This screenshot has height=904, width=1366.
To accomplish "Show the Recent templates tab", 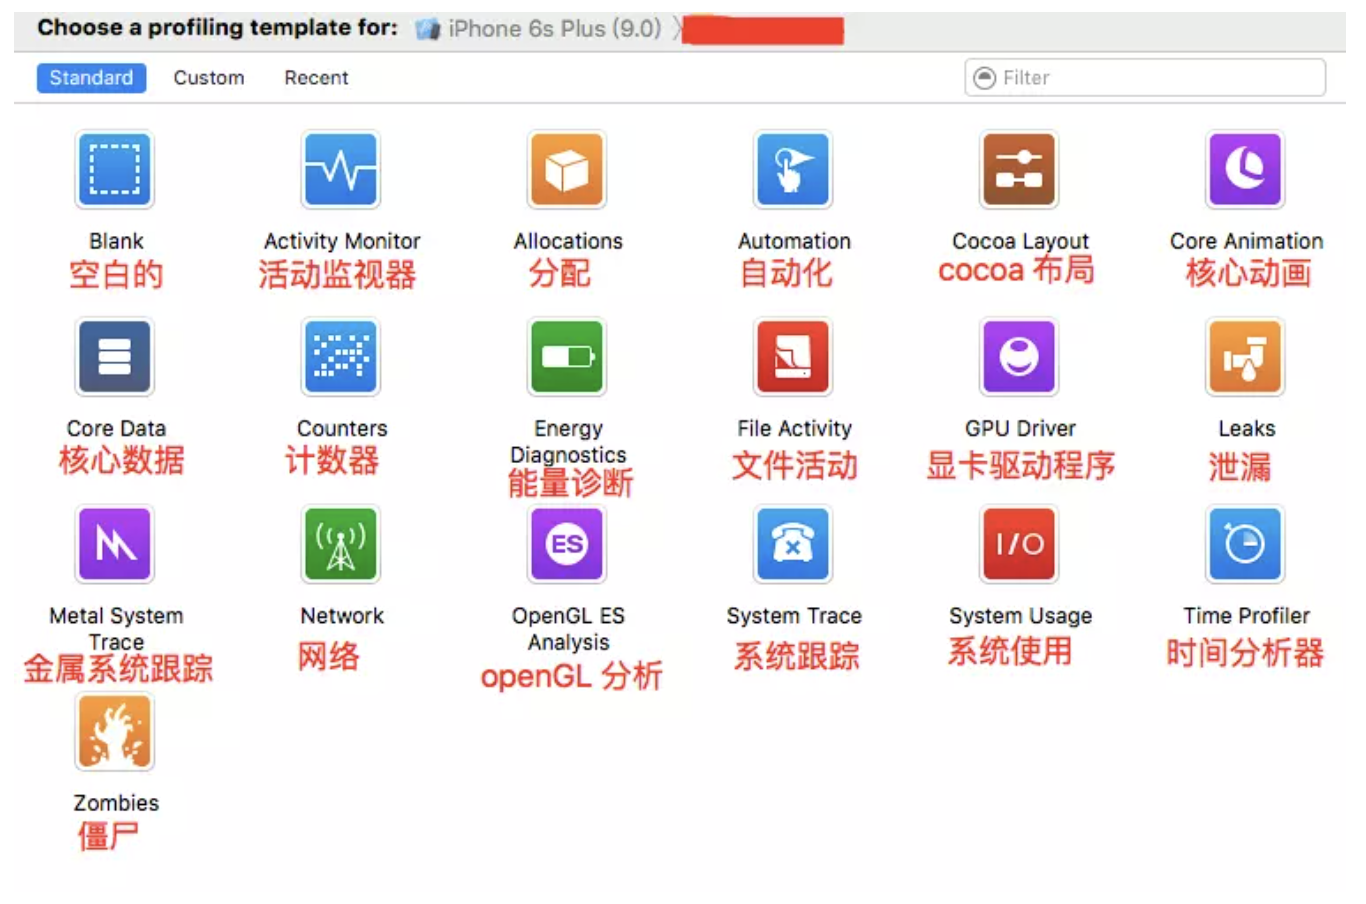I will [316, 78].
